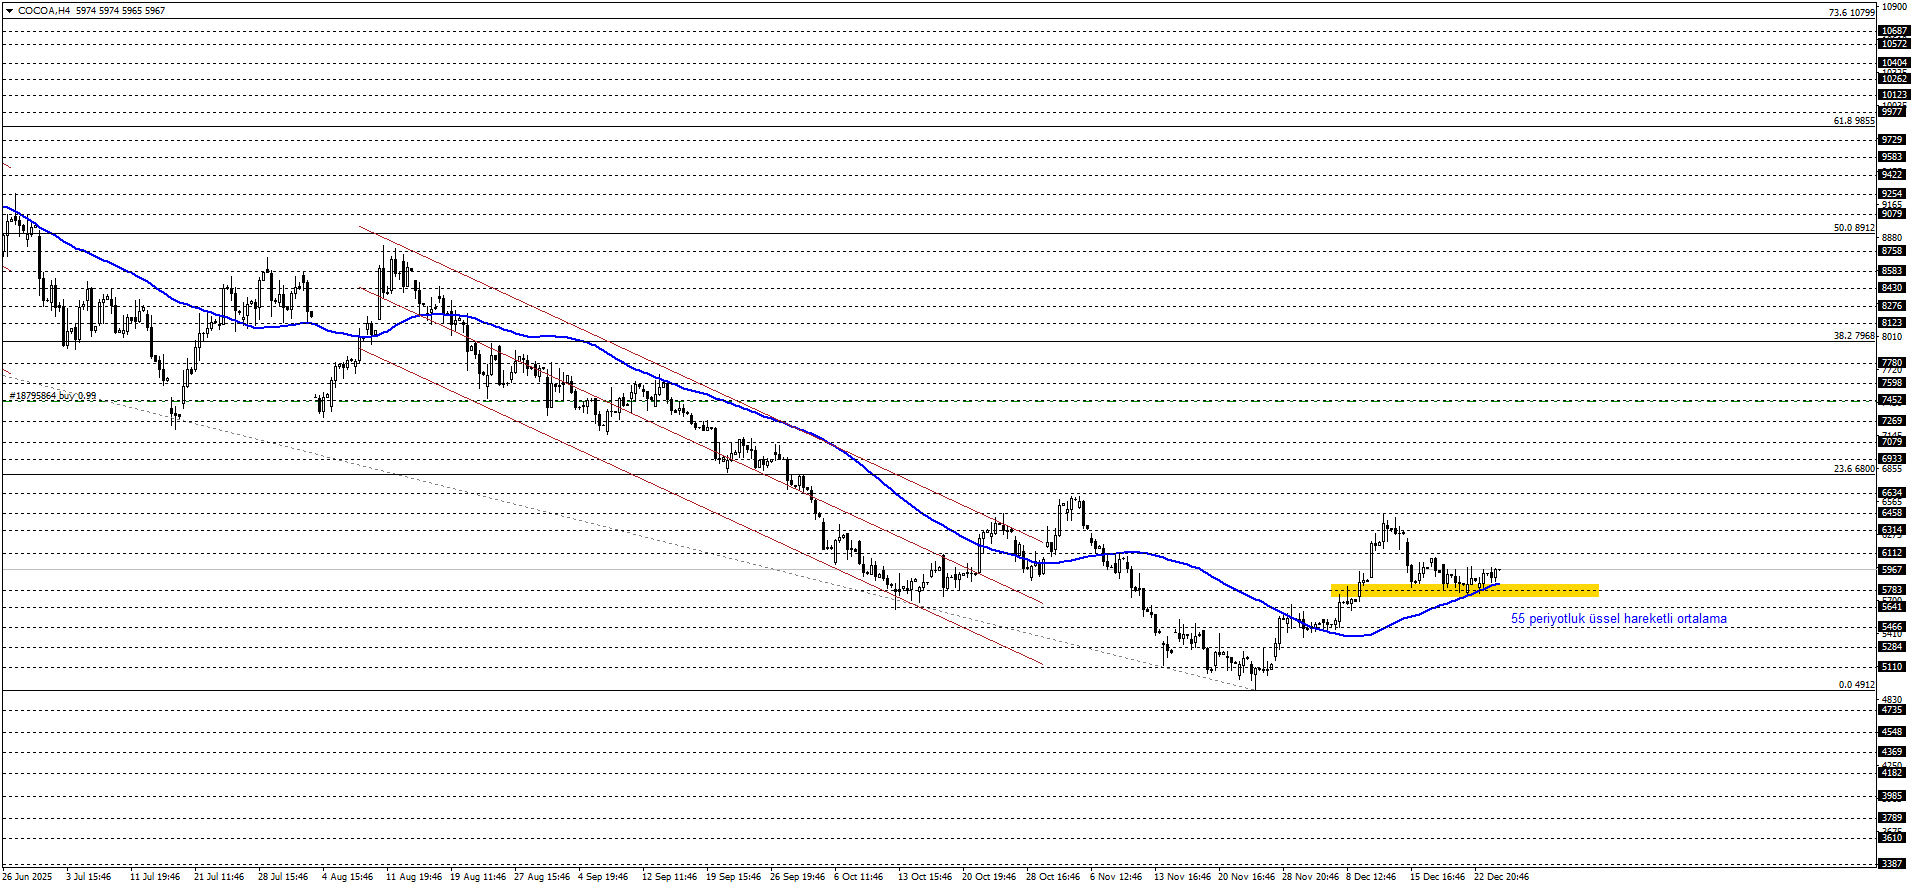Click the '13 Oct 15:46' time axis label

click(925, 877)
